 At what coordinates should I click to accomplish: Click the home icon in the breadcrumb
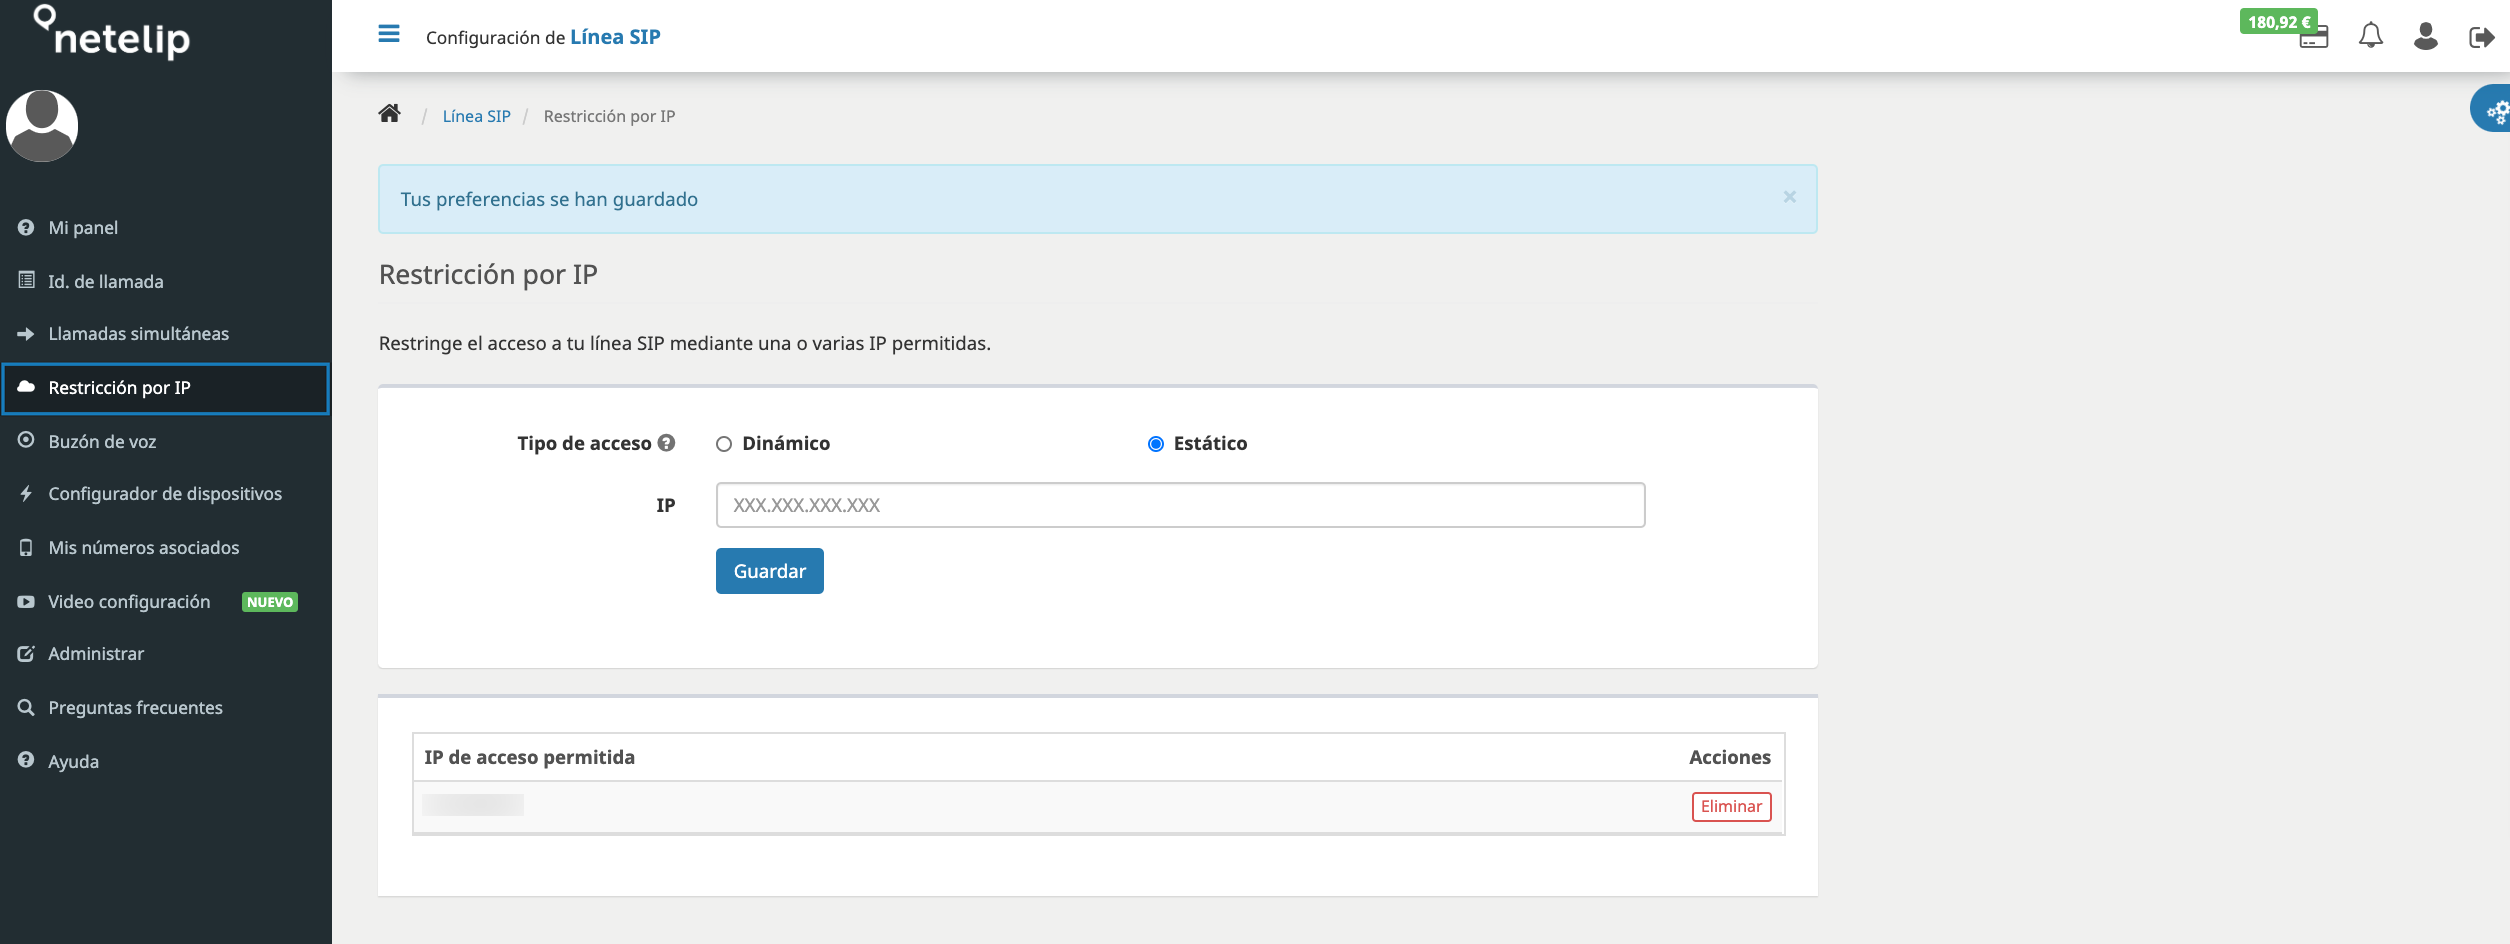pyautogui.click(x=391, y=113)
